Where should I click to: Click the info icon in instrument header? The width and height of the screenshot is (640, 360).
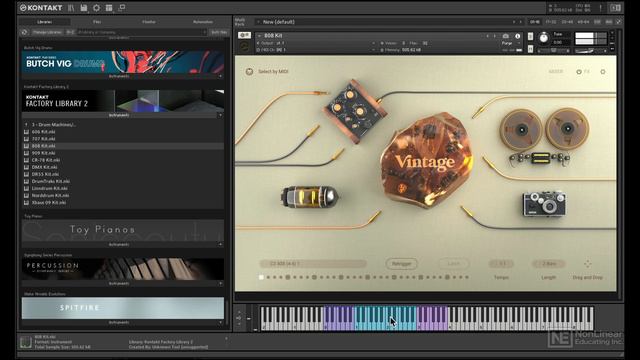[x=518, y=36]
